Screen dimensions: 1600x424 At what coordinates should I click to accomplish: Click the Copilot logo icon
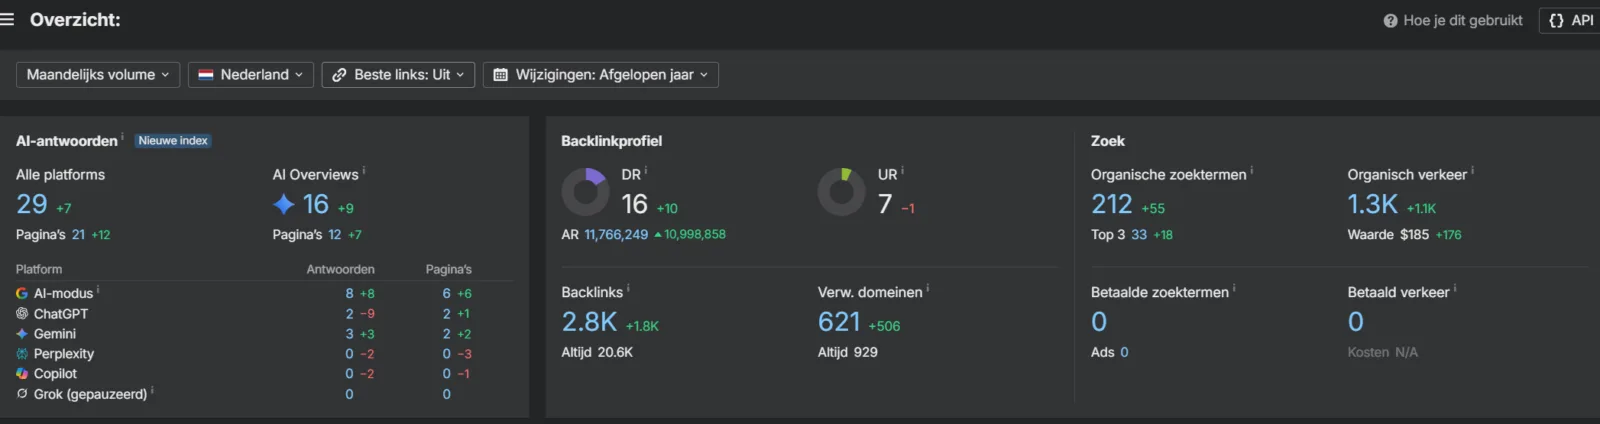point(22,374)
